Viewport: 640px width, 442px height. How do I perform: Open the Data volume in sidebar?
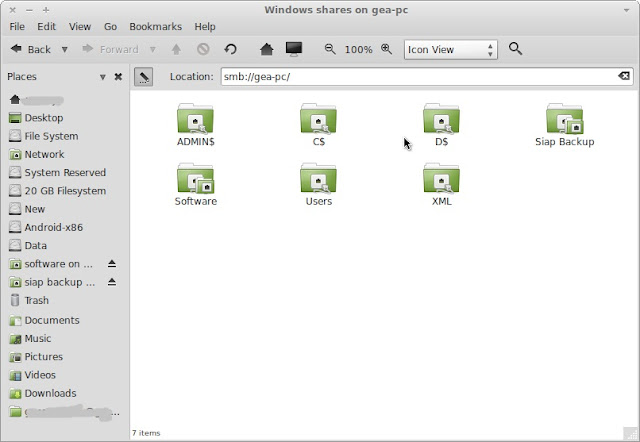(x=28, y=246)
